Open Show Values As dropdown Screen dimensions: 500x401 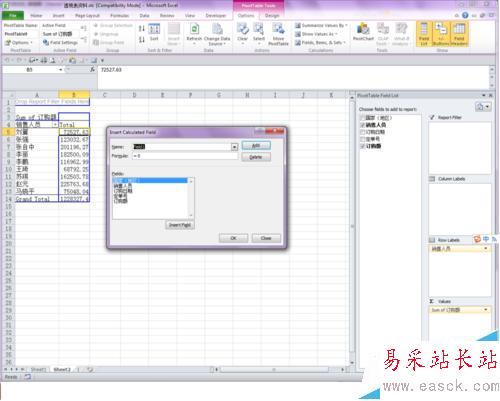click(x=316, y=34)
